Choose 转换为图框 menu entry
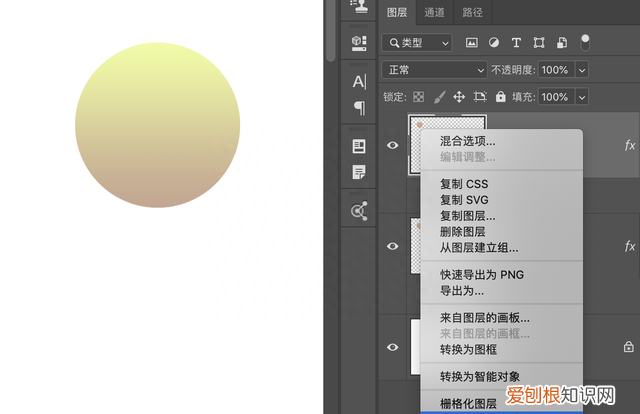 point(502,349)
